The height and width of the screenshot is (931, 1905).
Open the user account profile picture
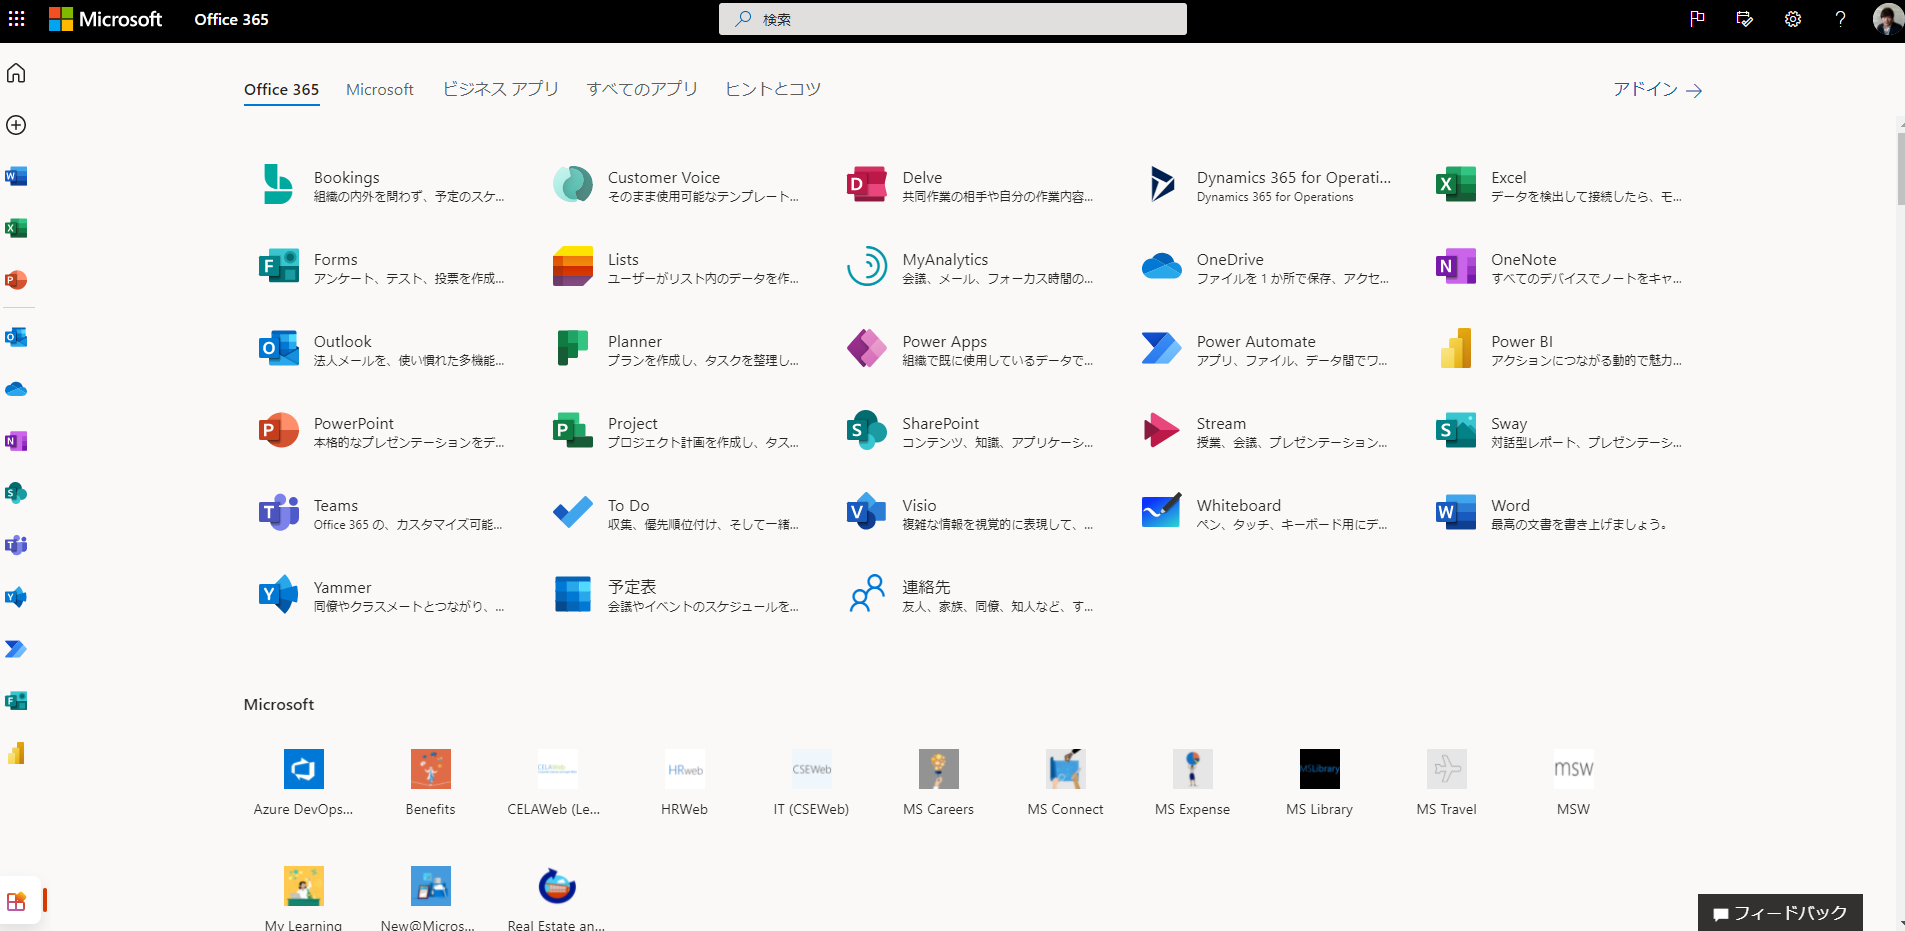[1886, 19]
